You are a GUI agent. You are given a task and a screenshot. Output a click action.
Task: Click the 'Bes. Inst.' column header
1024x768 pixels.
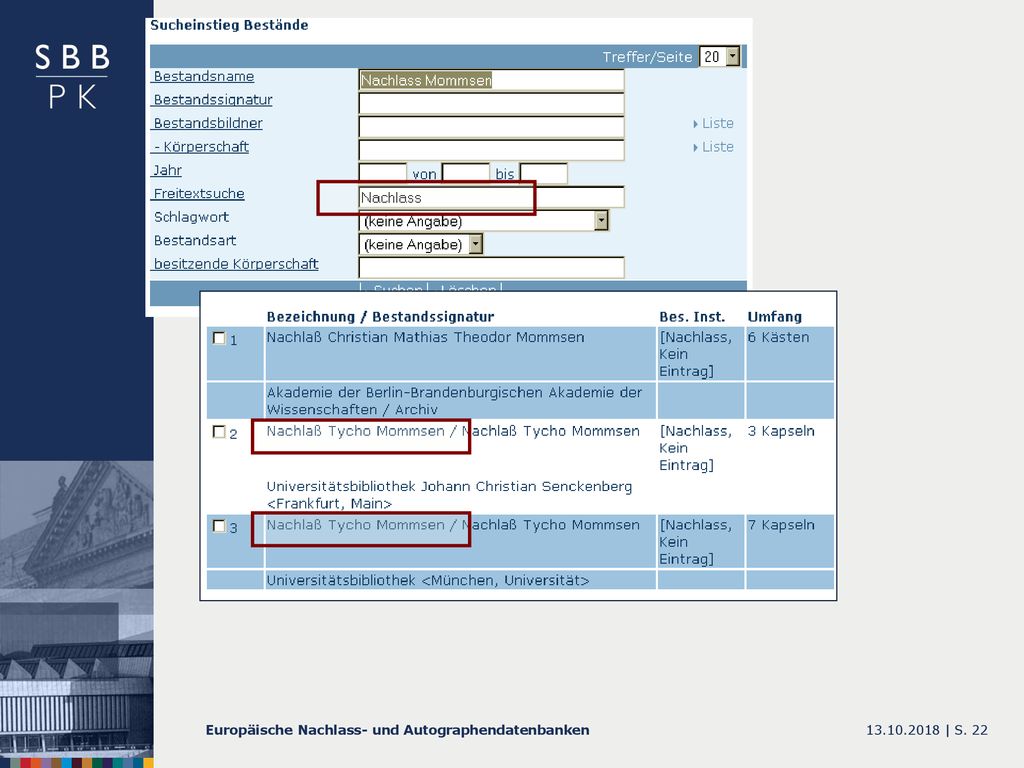pyautogui.click(x=692, y=317)
